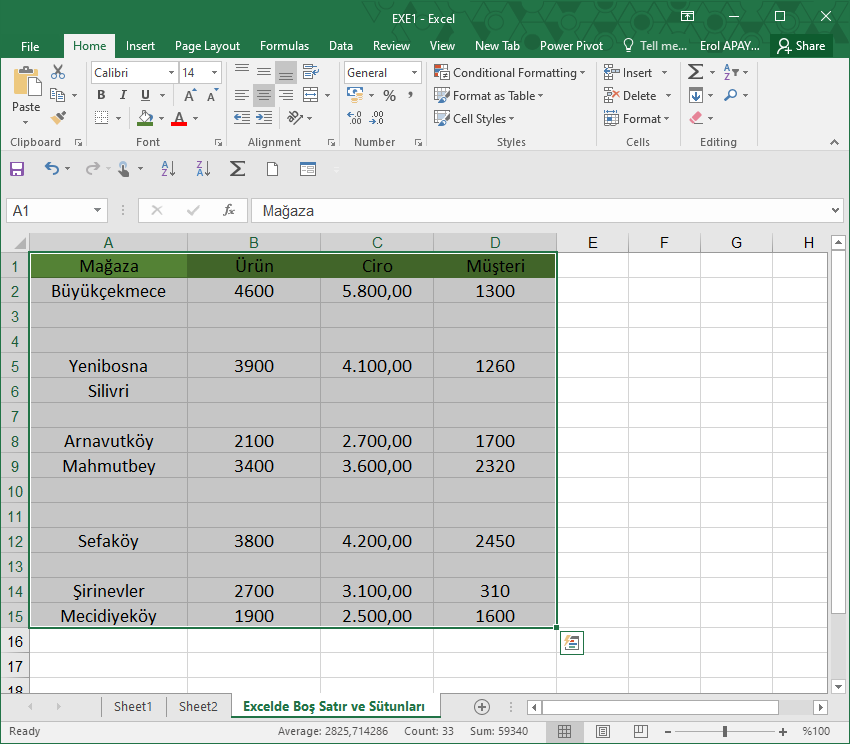Open Conditional Formatting options
Image resolution: width=850 pixels, height=744 pixels.
(510, 72)
